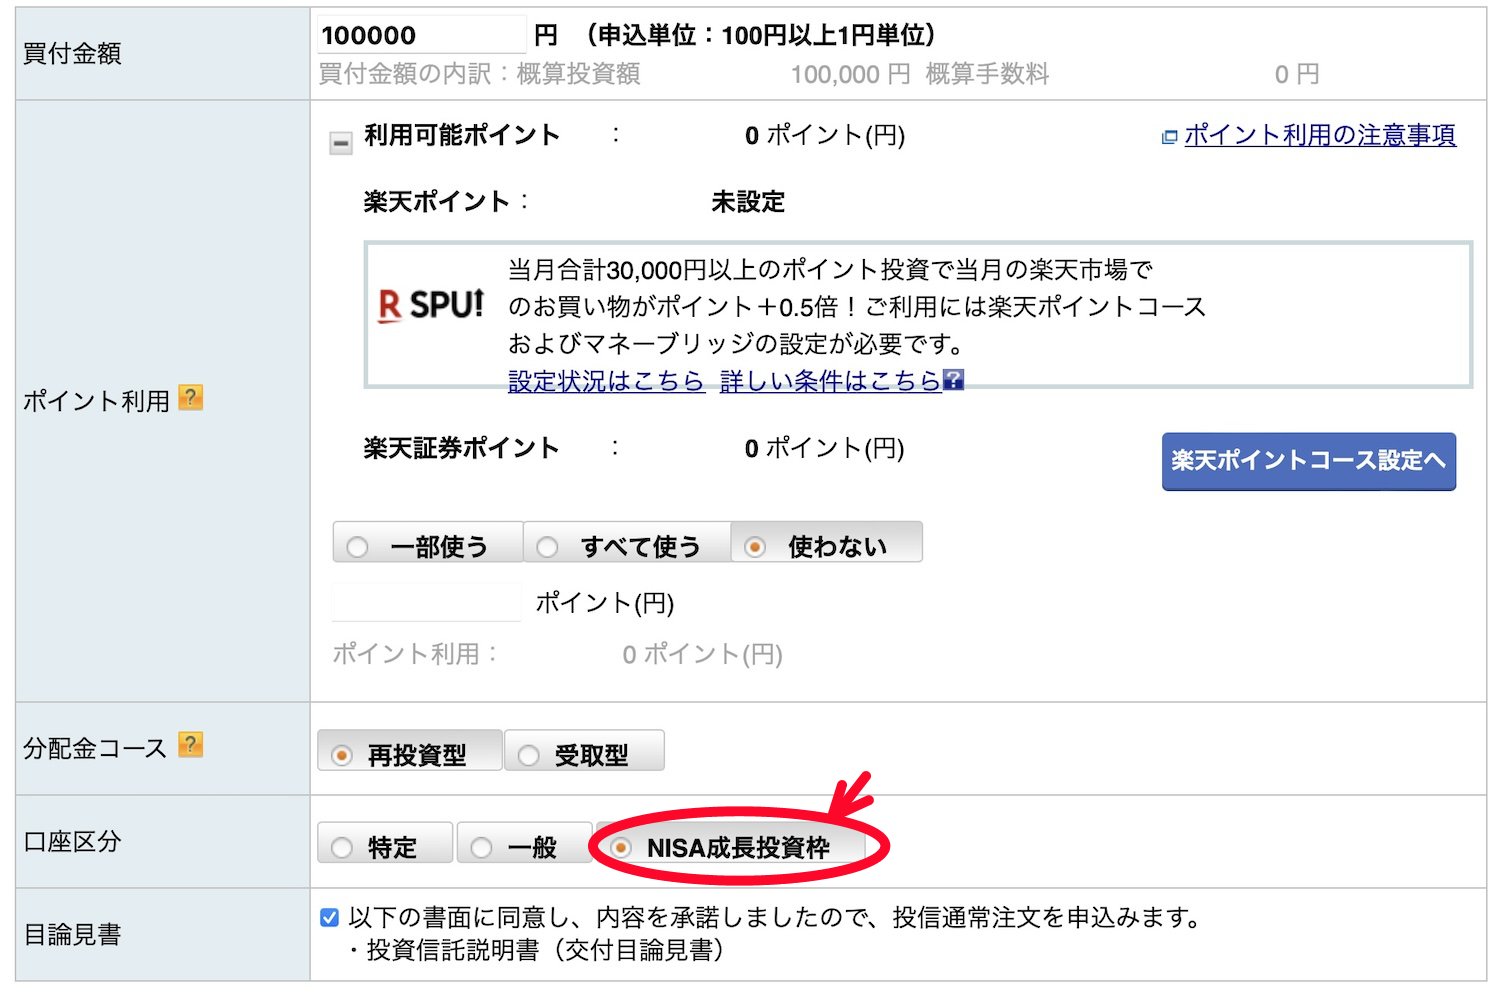Screen dimensions: 1500x998
Task: Select the 再投資型 distribution option
Action: [x=410, y=752]
